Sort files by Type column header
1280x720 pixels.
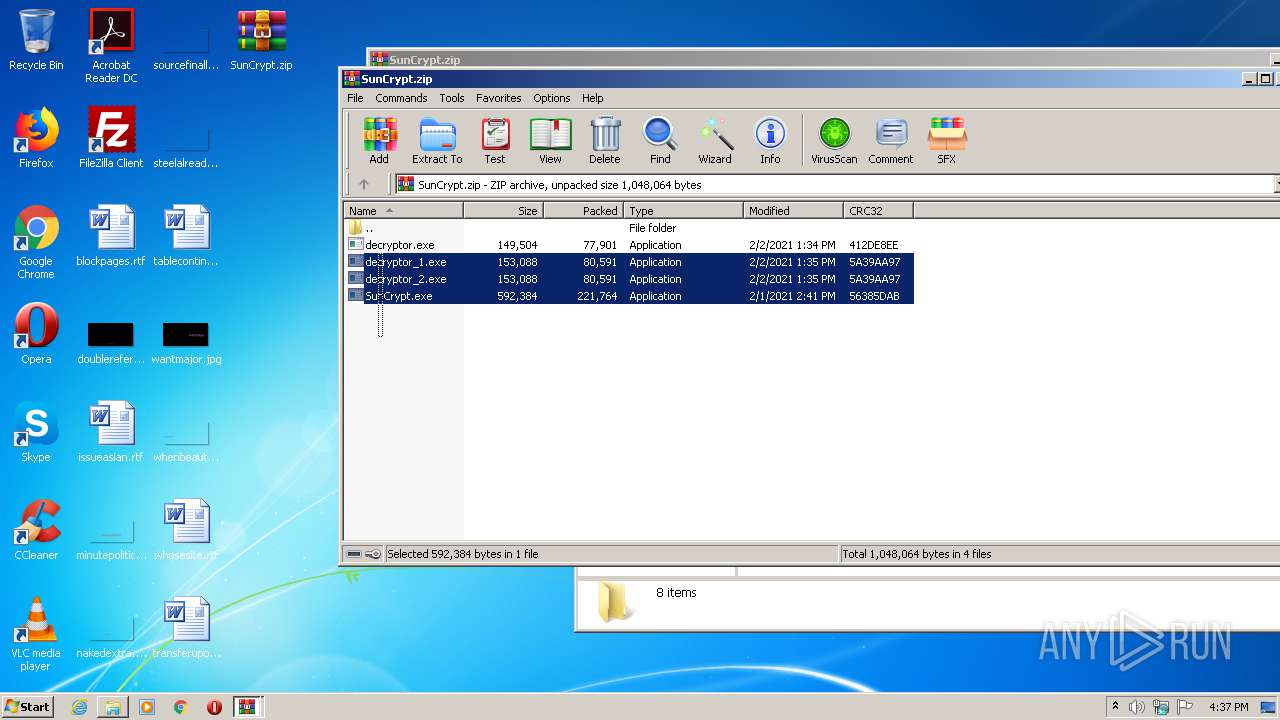[x=684, y=211]
